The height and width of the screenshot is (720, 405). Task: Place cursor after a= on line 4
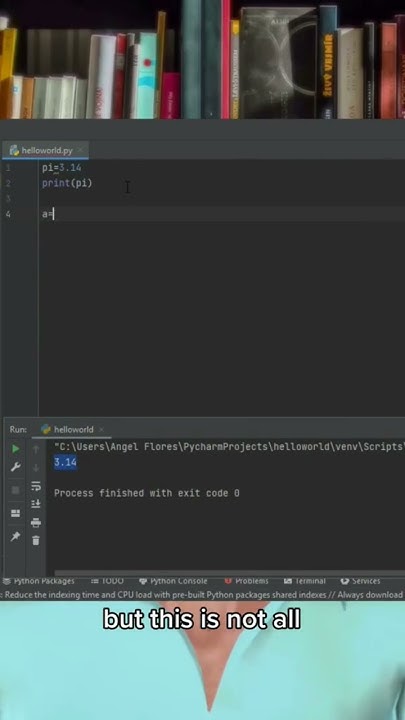54,214
